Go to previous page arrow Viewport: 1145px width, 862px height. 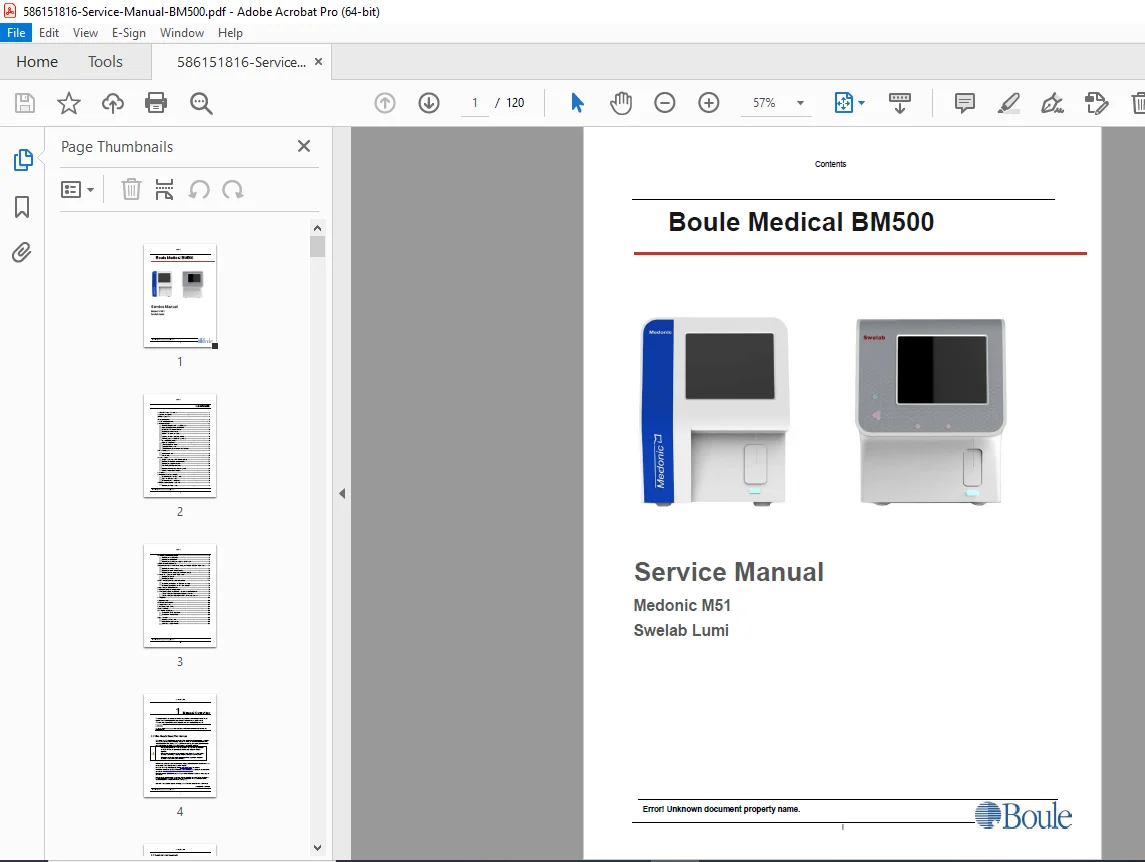point(385,103)
